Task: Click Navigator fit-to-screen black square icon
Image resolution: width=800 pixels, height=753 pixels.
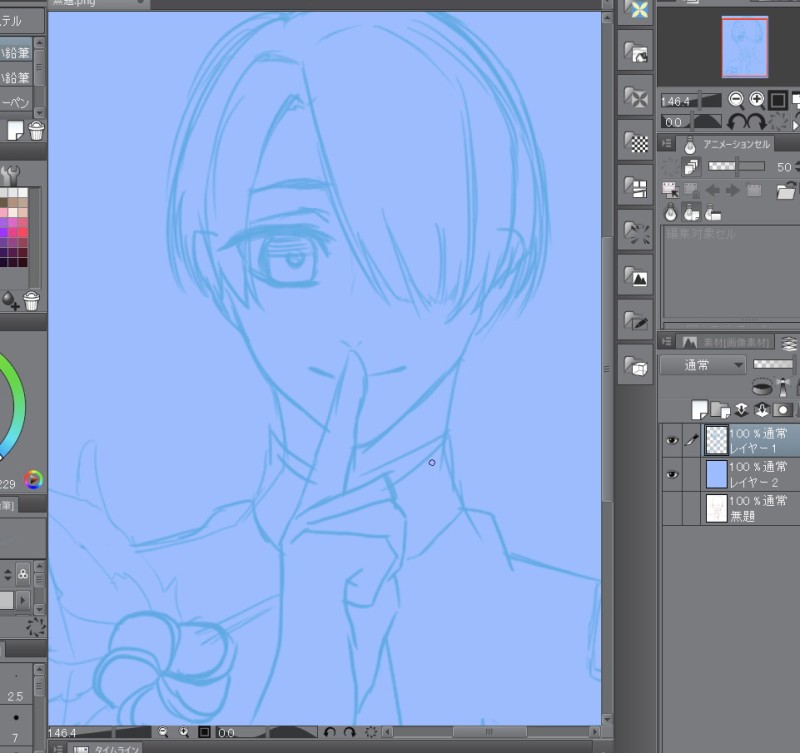Action: 778,100
